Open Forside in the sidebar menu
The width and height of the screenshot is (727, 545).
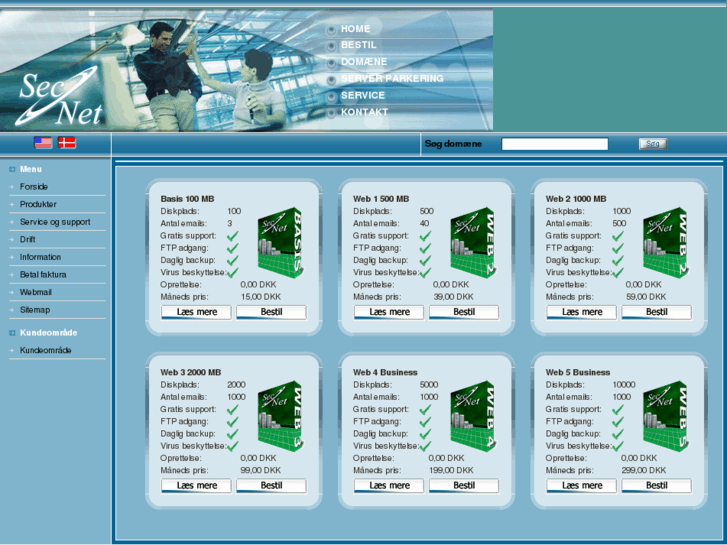point(34,187)
